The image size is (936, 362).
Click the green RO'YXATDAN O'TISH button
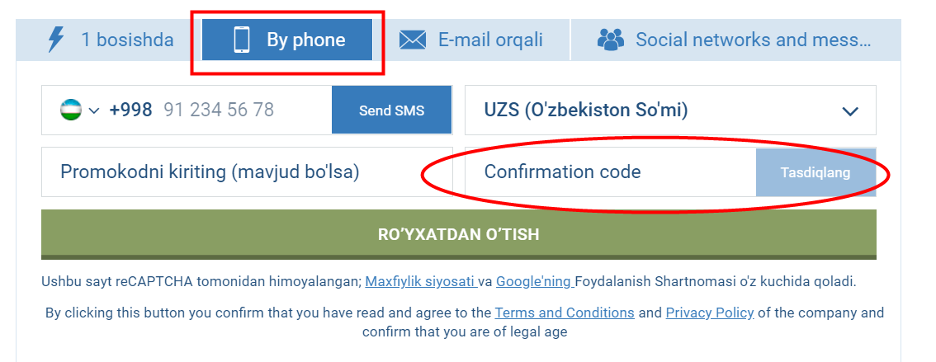458,234
